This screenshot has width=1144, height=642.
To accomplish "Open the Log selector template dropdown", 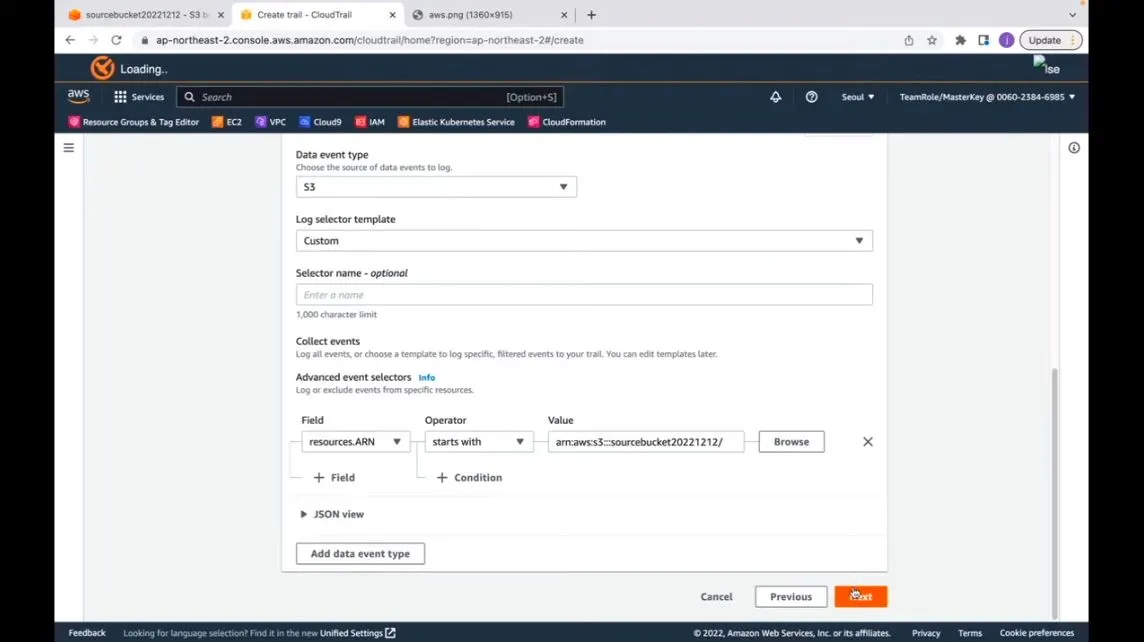I will pyautogui.click(x=584, y=241).
